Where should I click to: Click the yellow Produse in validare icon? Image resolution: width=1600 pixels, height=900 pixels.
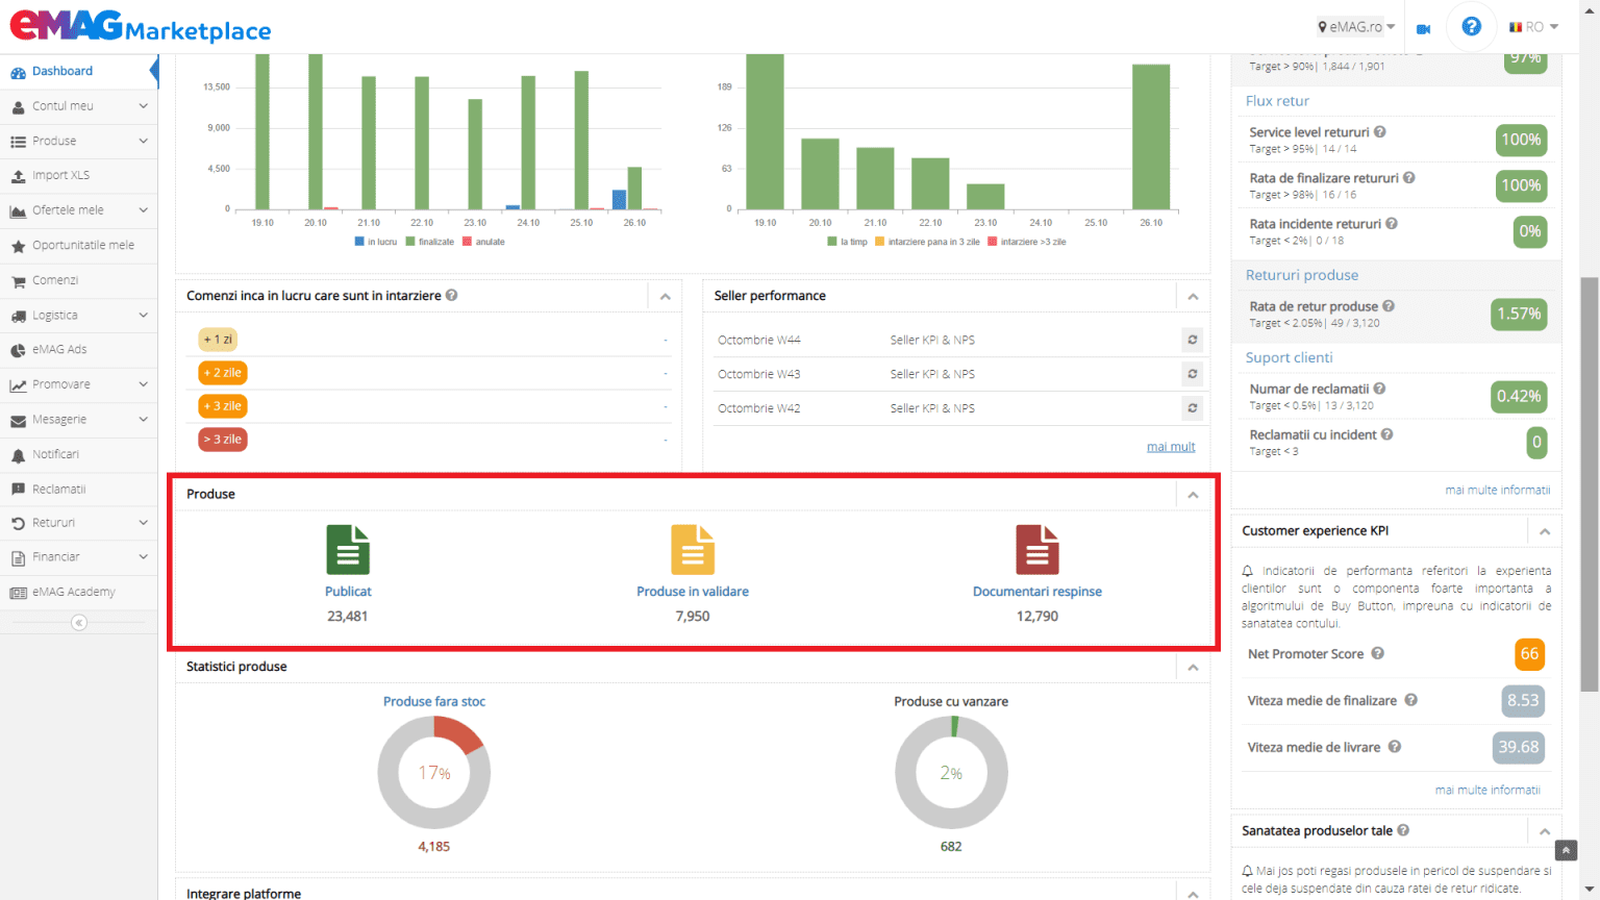(692, 550)
